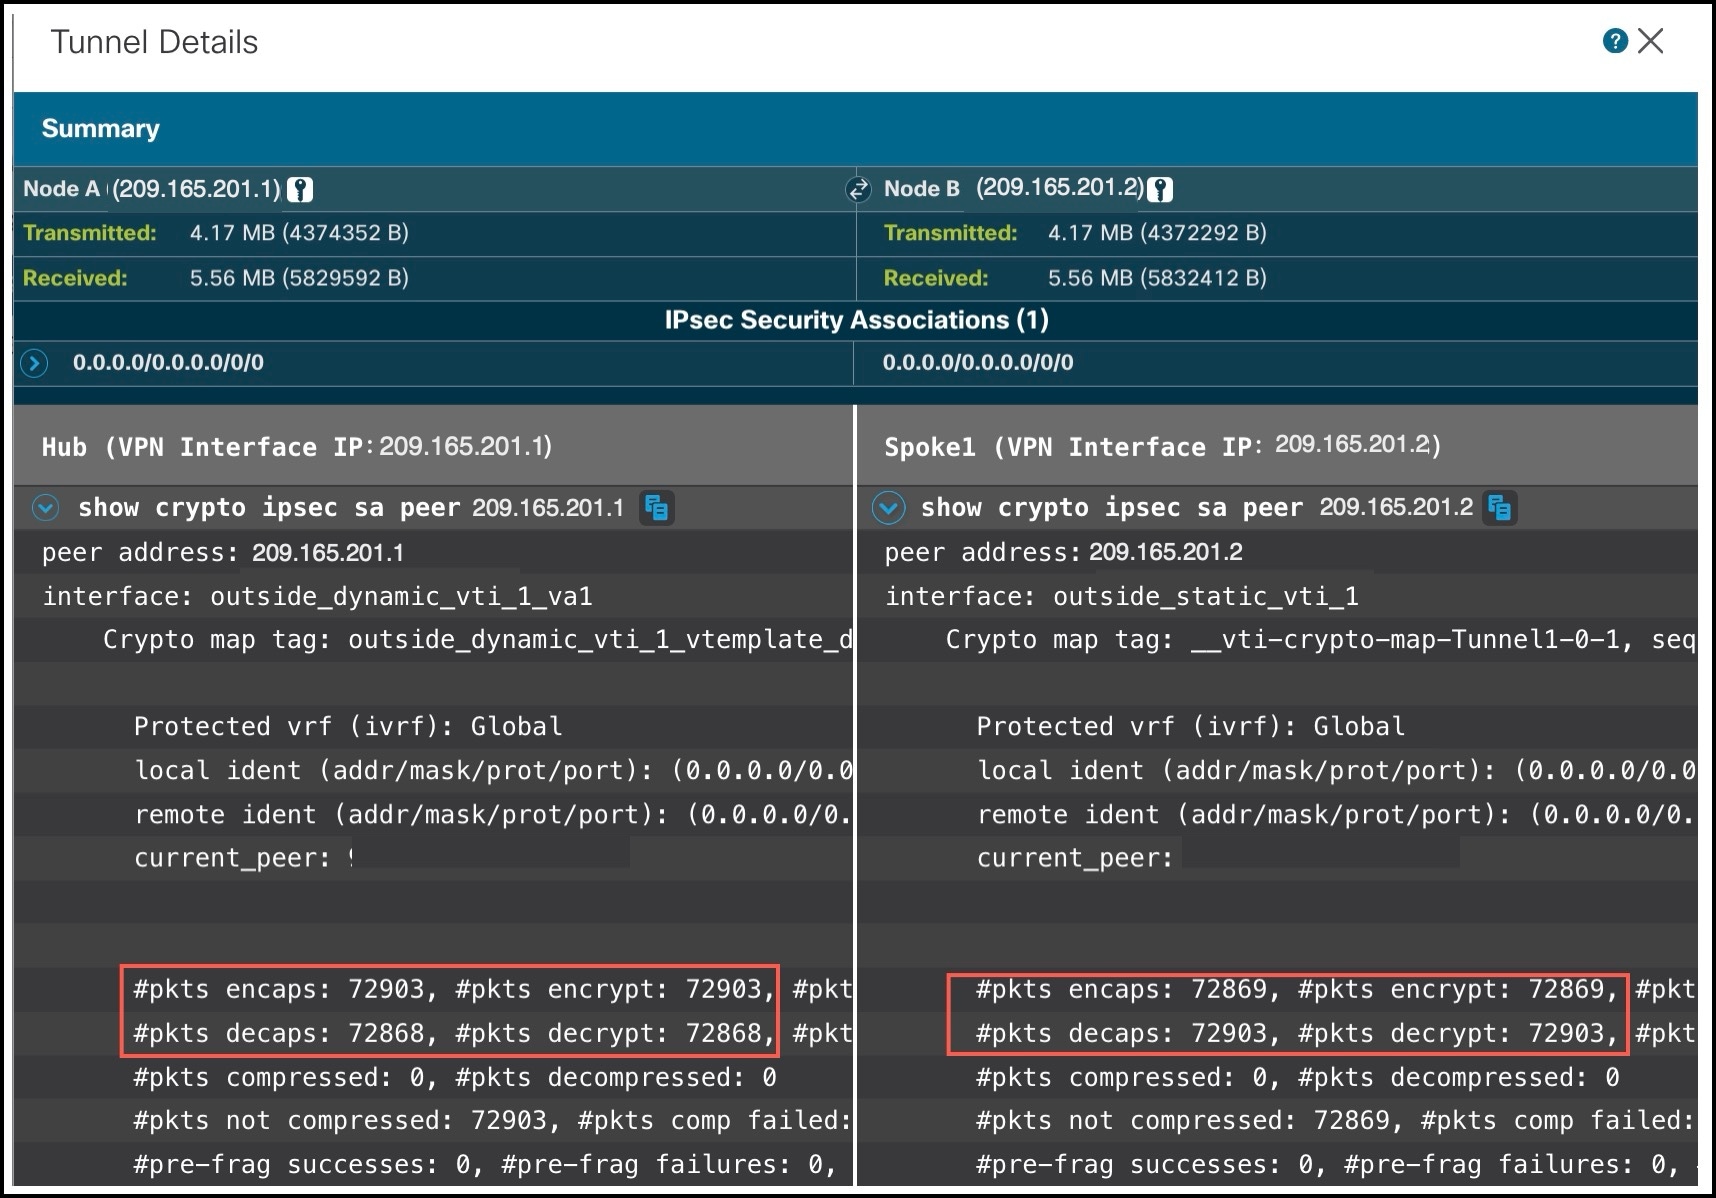Select Spoke1 pkts encaps 72869 line
The width and height of the screenshot is (1716, 1198).
coord(1336,990)
